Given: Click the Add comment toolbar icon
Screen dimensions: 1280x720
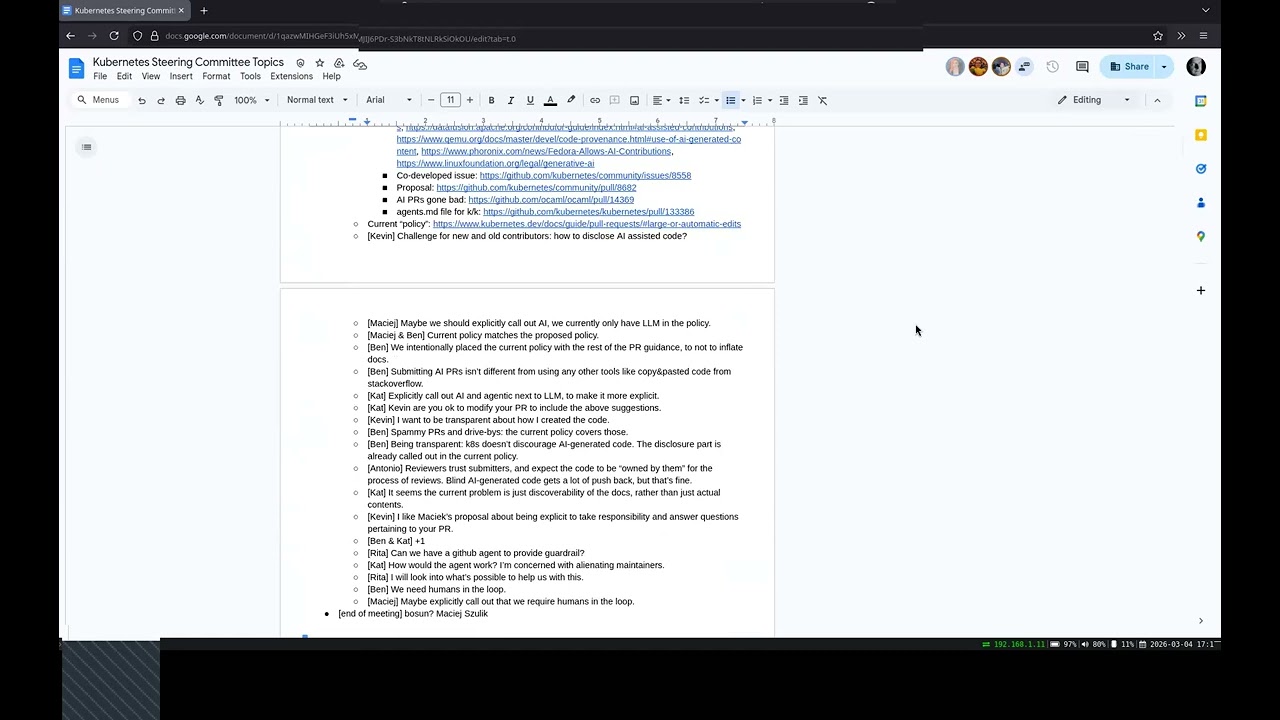Looking at the screenshot, I should 615,100.
